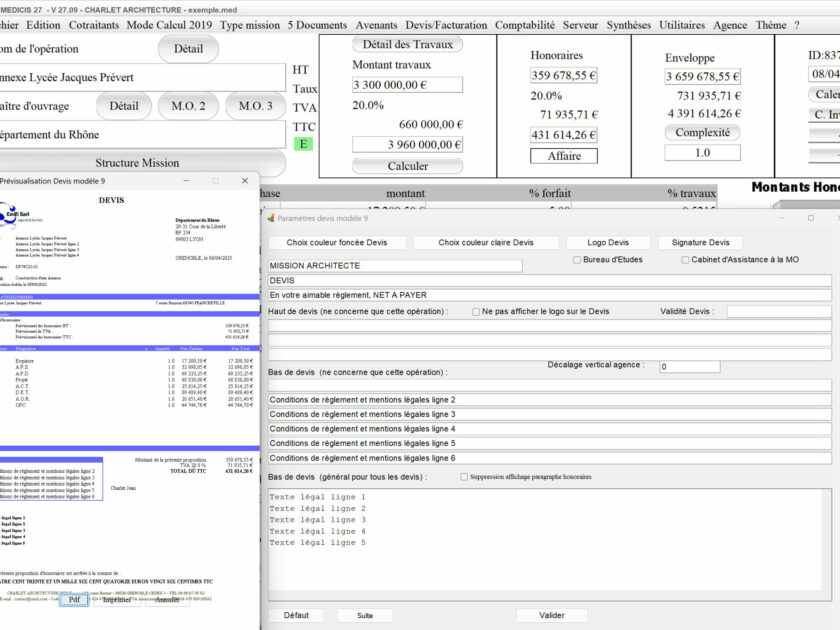
Task: Open the Mode Calcul 2019 menu
Action: coord(169,25)
